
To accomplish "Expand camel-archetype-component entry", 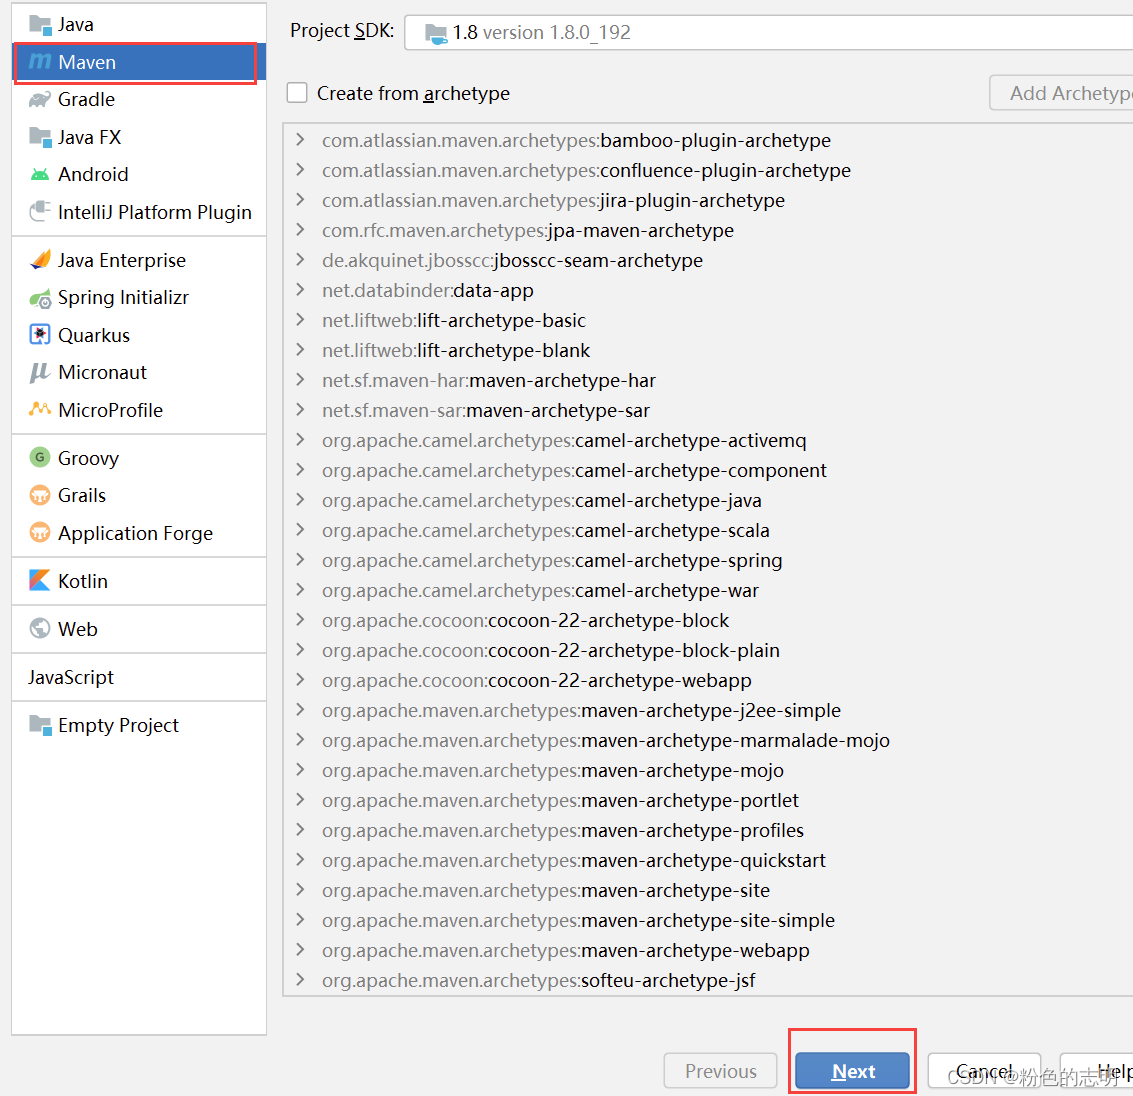I will point(300,470).
